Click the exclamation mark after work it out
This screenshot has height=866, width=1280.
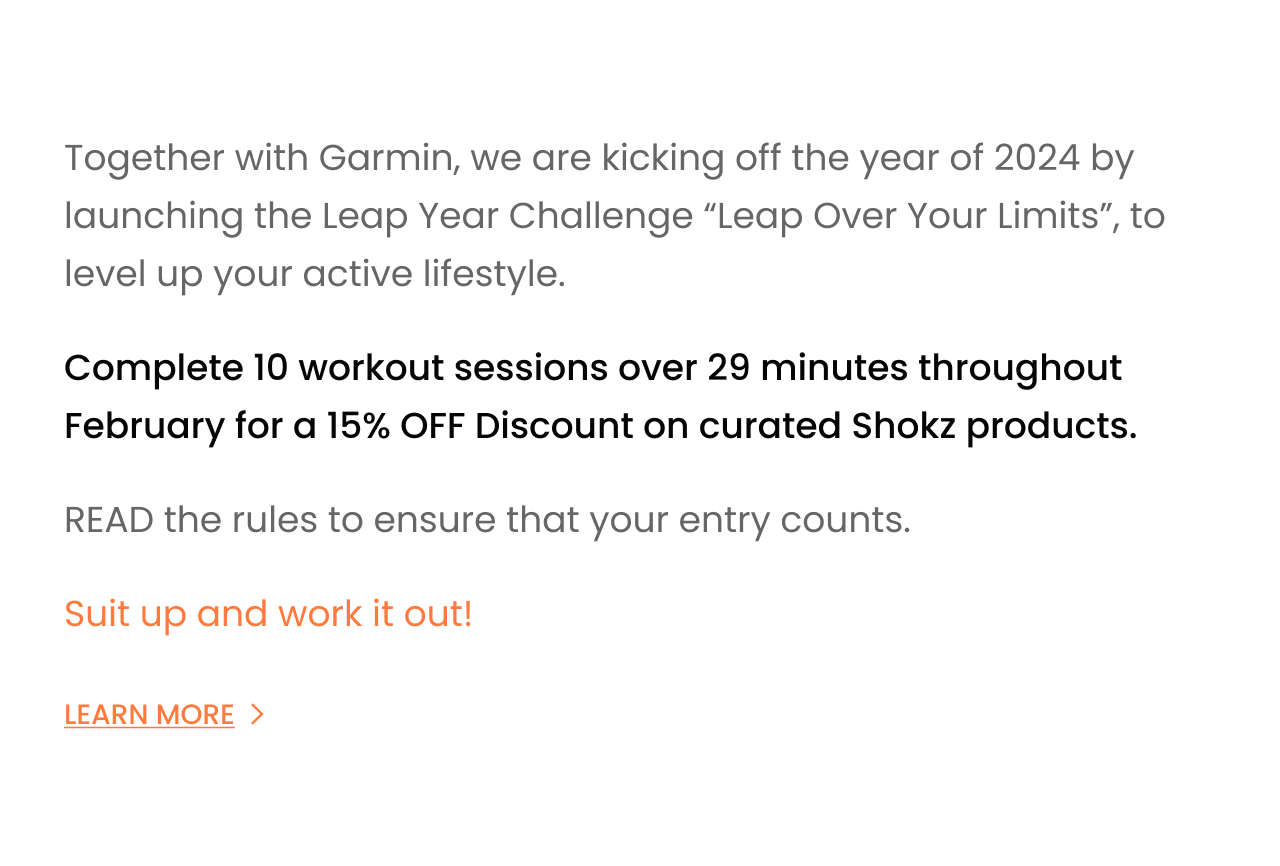click(x=467, y=614)
